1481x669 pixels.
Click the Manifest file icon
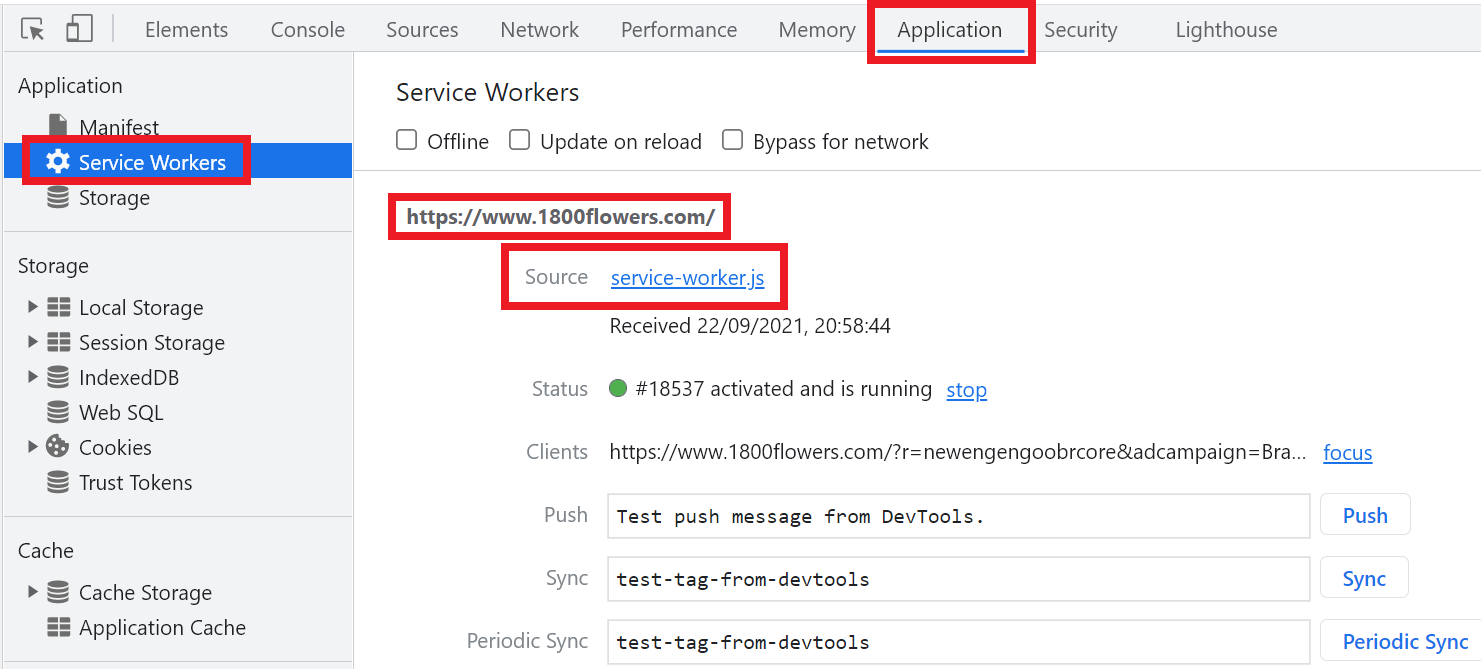[59, 127]
